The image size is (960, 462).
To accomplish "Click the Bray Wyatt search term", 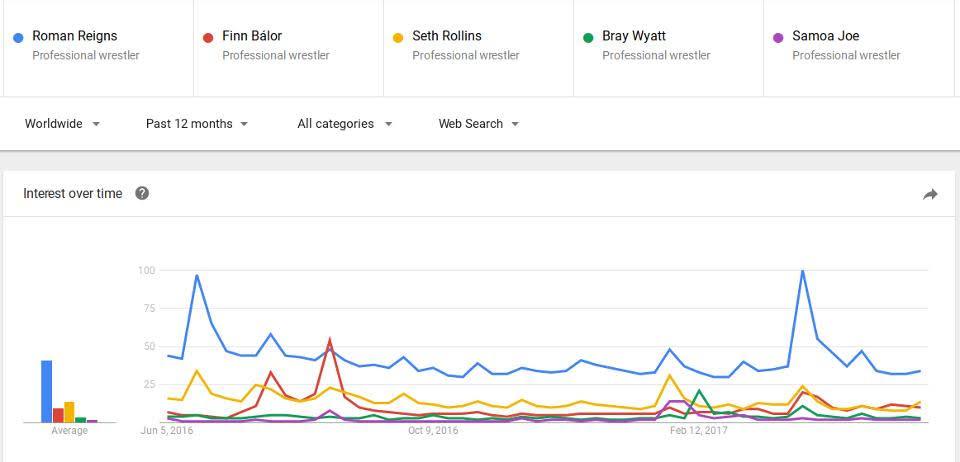I will pyautogui.click(x=633, y=36).
